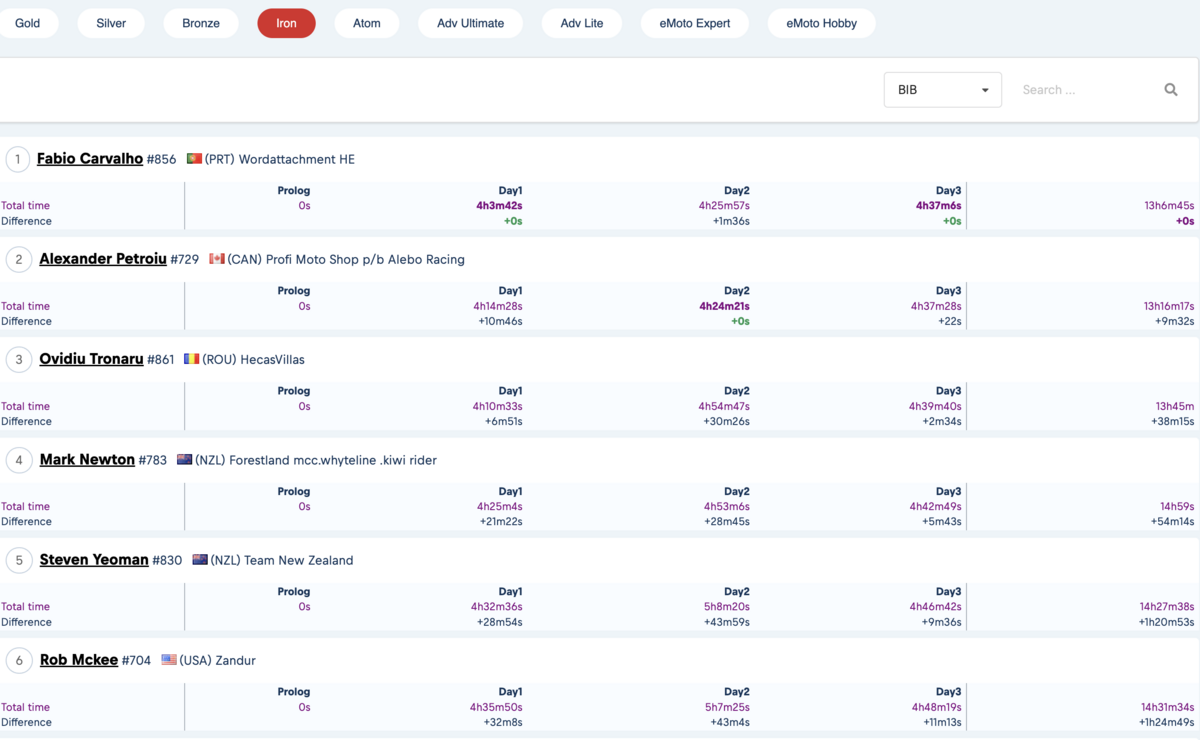Click Mark Newton's total 14h59s
Viewport: 1200px width, 740px height.
(1177, 506)
